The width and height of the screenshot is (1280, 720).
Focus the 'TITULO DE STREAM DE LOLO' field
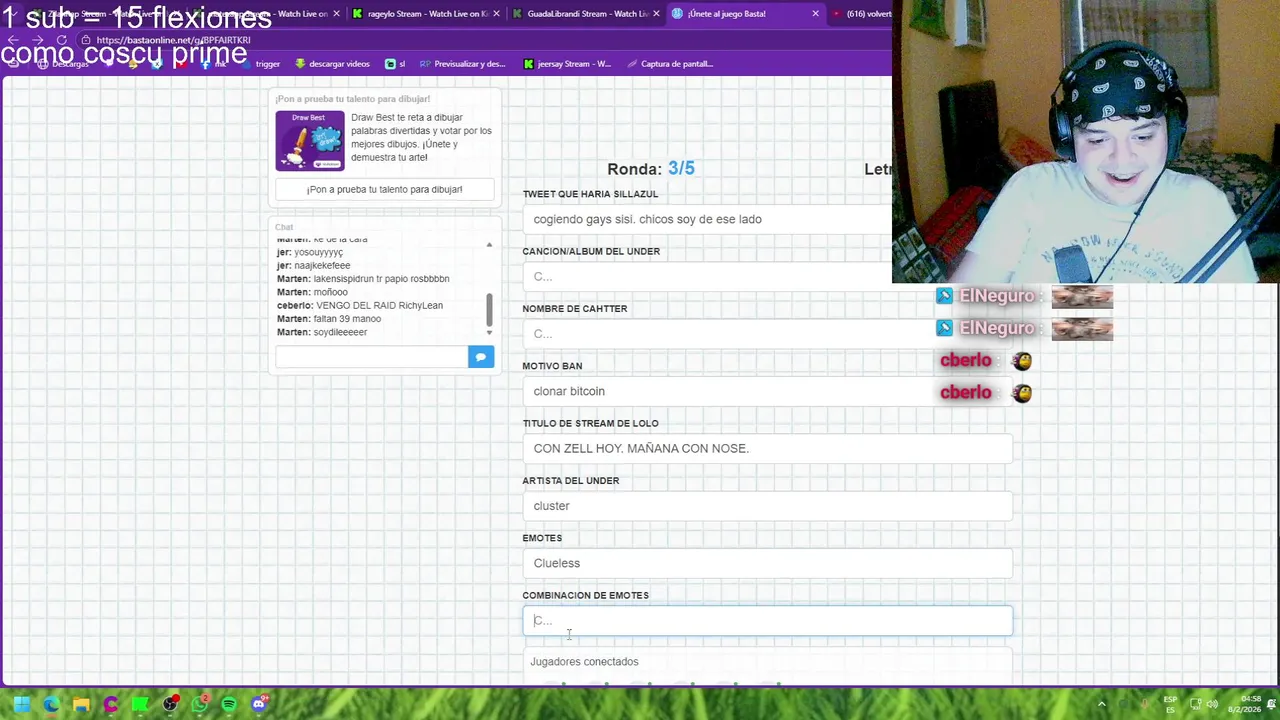[767, 448]
